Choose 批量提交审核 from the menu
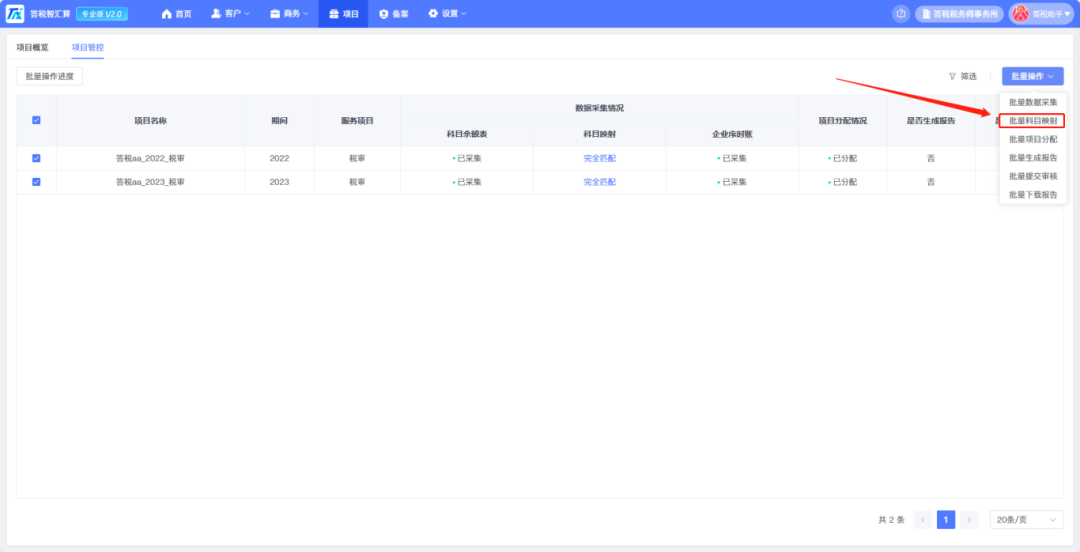The image size is (1080, 552). pyautogui.click(x=1032, y=176)
